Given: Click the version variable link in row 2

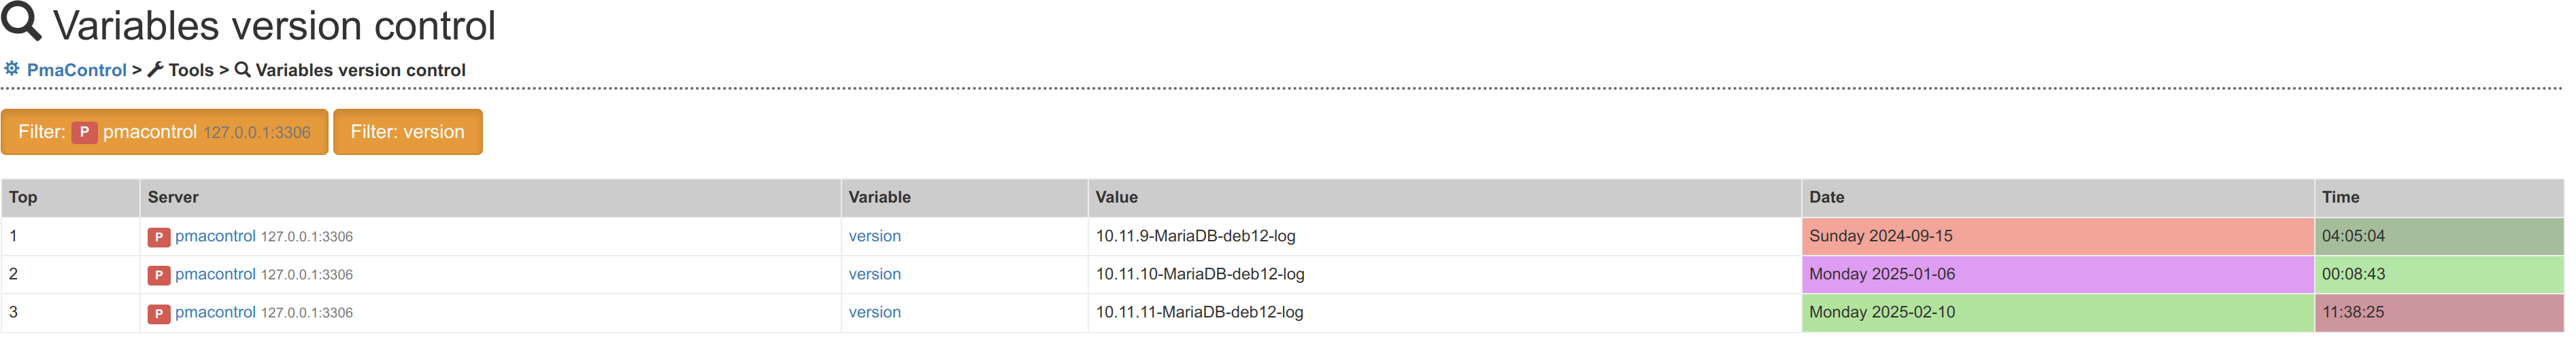Looking at the screenshot, I should (874, 274).
